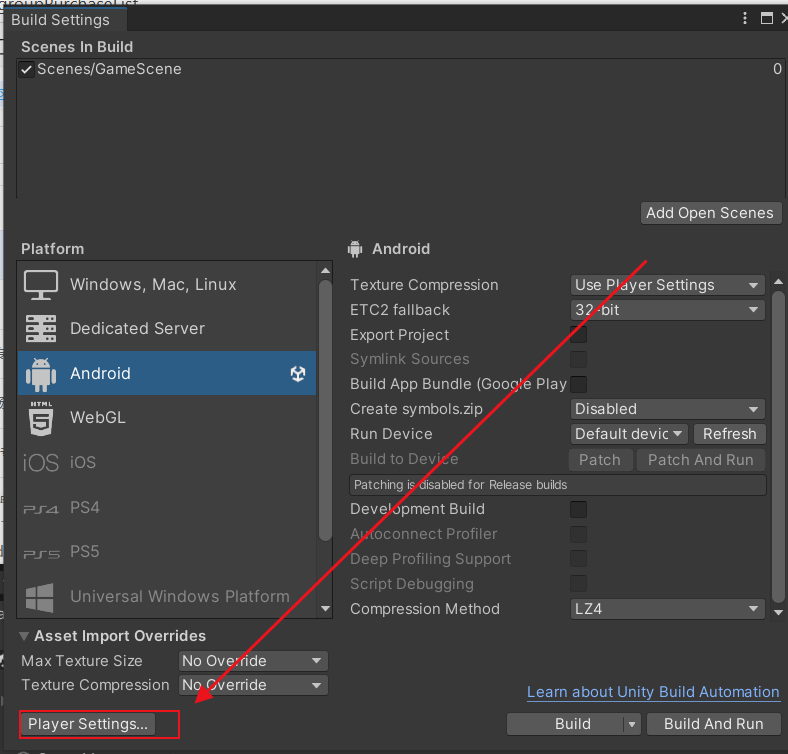
Task: Uncheck the Scenes/GameScene checkbox
Action: click(x=26, y=69)
